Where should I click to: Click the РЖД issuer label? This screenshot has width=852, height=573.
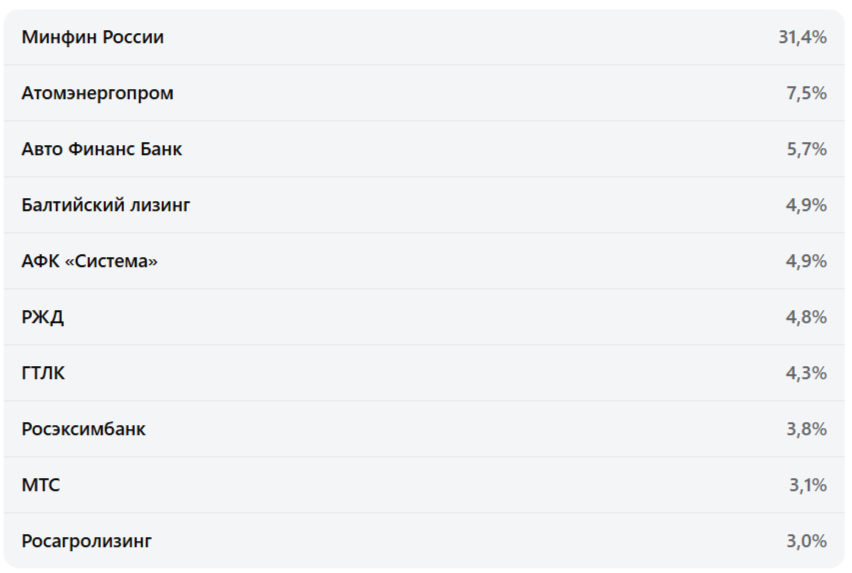(42, 317)
